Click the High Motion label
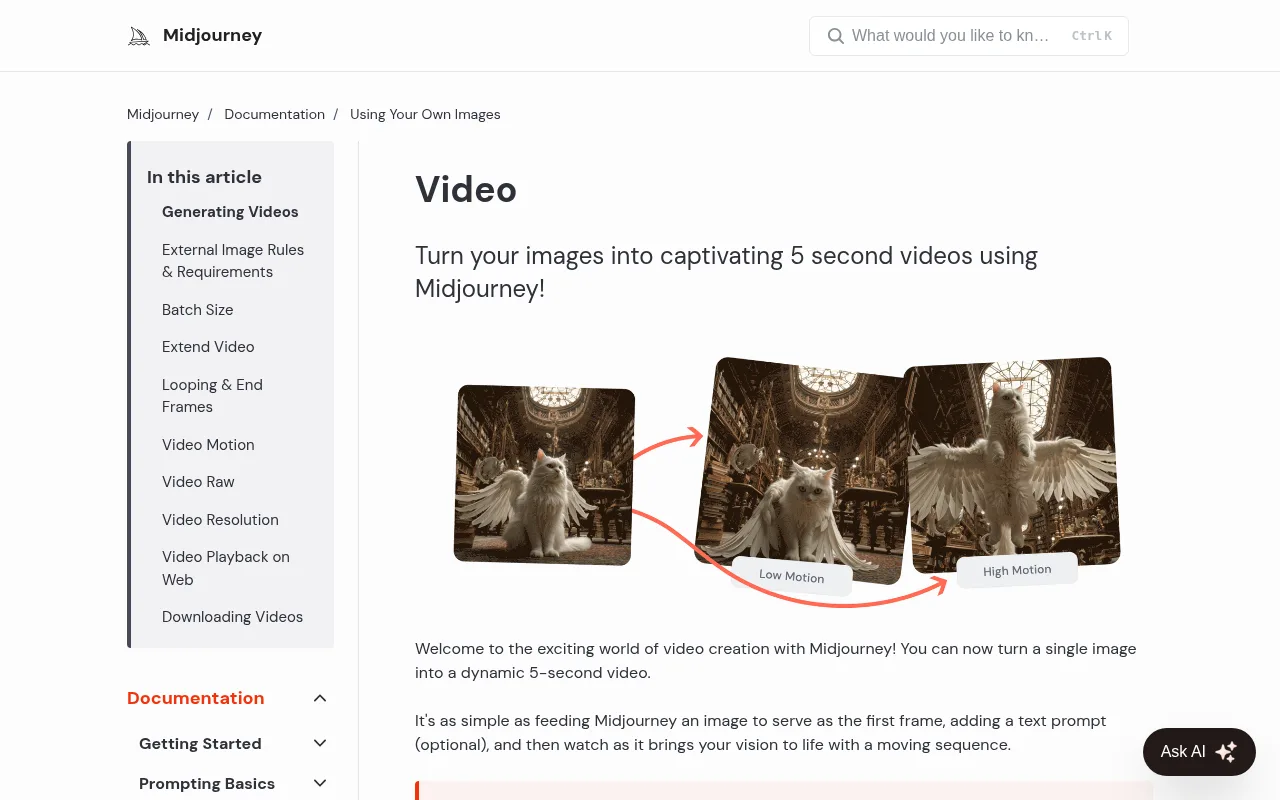This screenshot has width=1280, height=800. point(1017,570)
